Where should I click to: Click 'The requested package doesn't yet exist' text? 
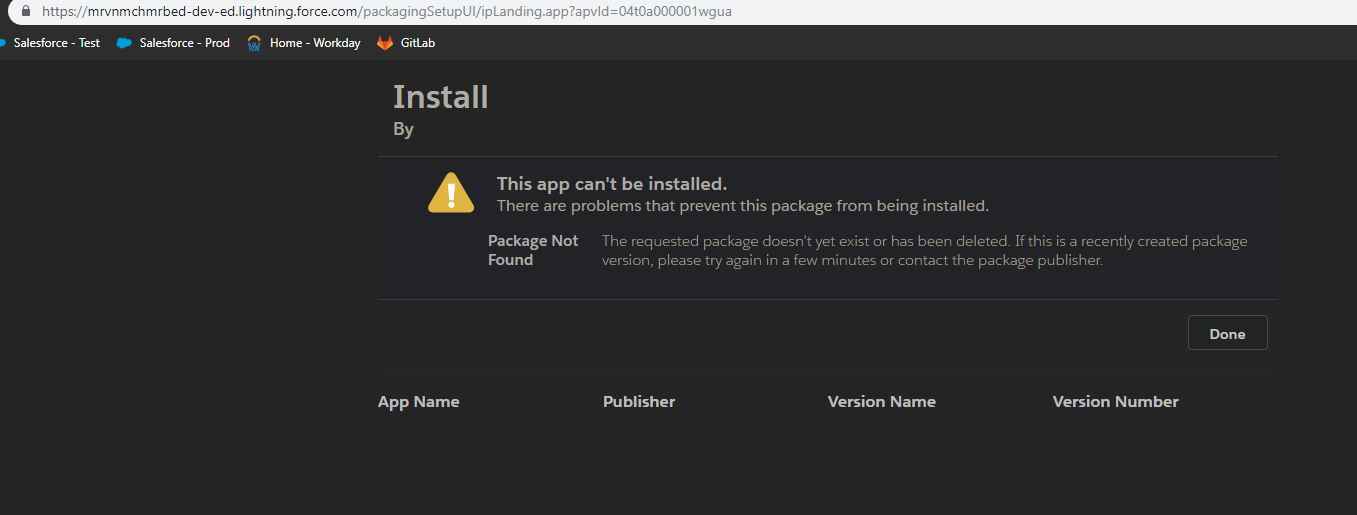pyautogui.click(x=924, y=250)
